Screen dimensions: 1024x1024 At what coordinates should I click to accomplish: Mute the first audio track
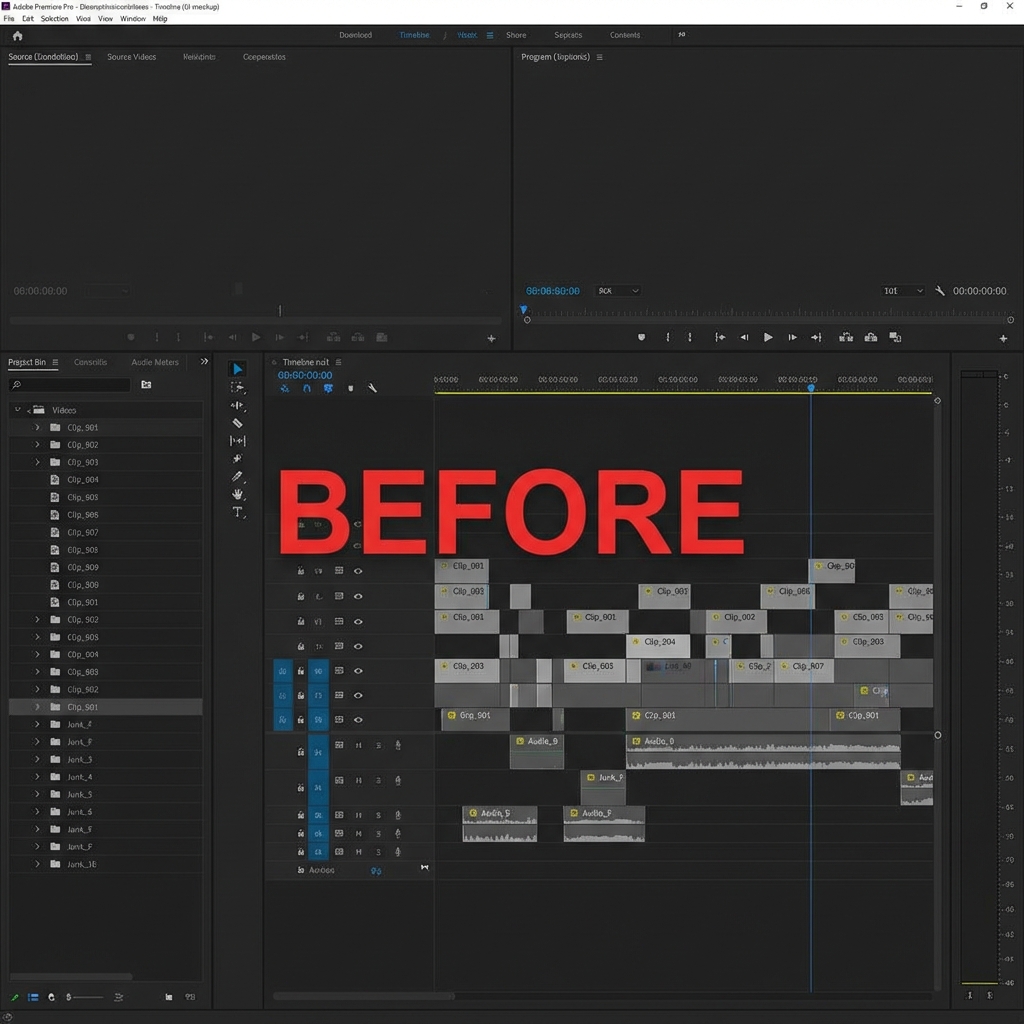point(357,745)
